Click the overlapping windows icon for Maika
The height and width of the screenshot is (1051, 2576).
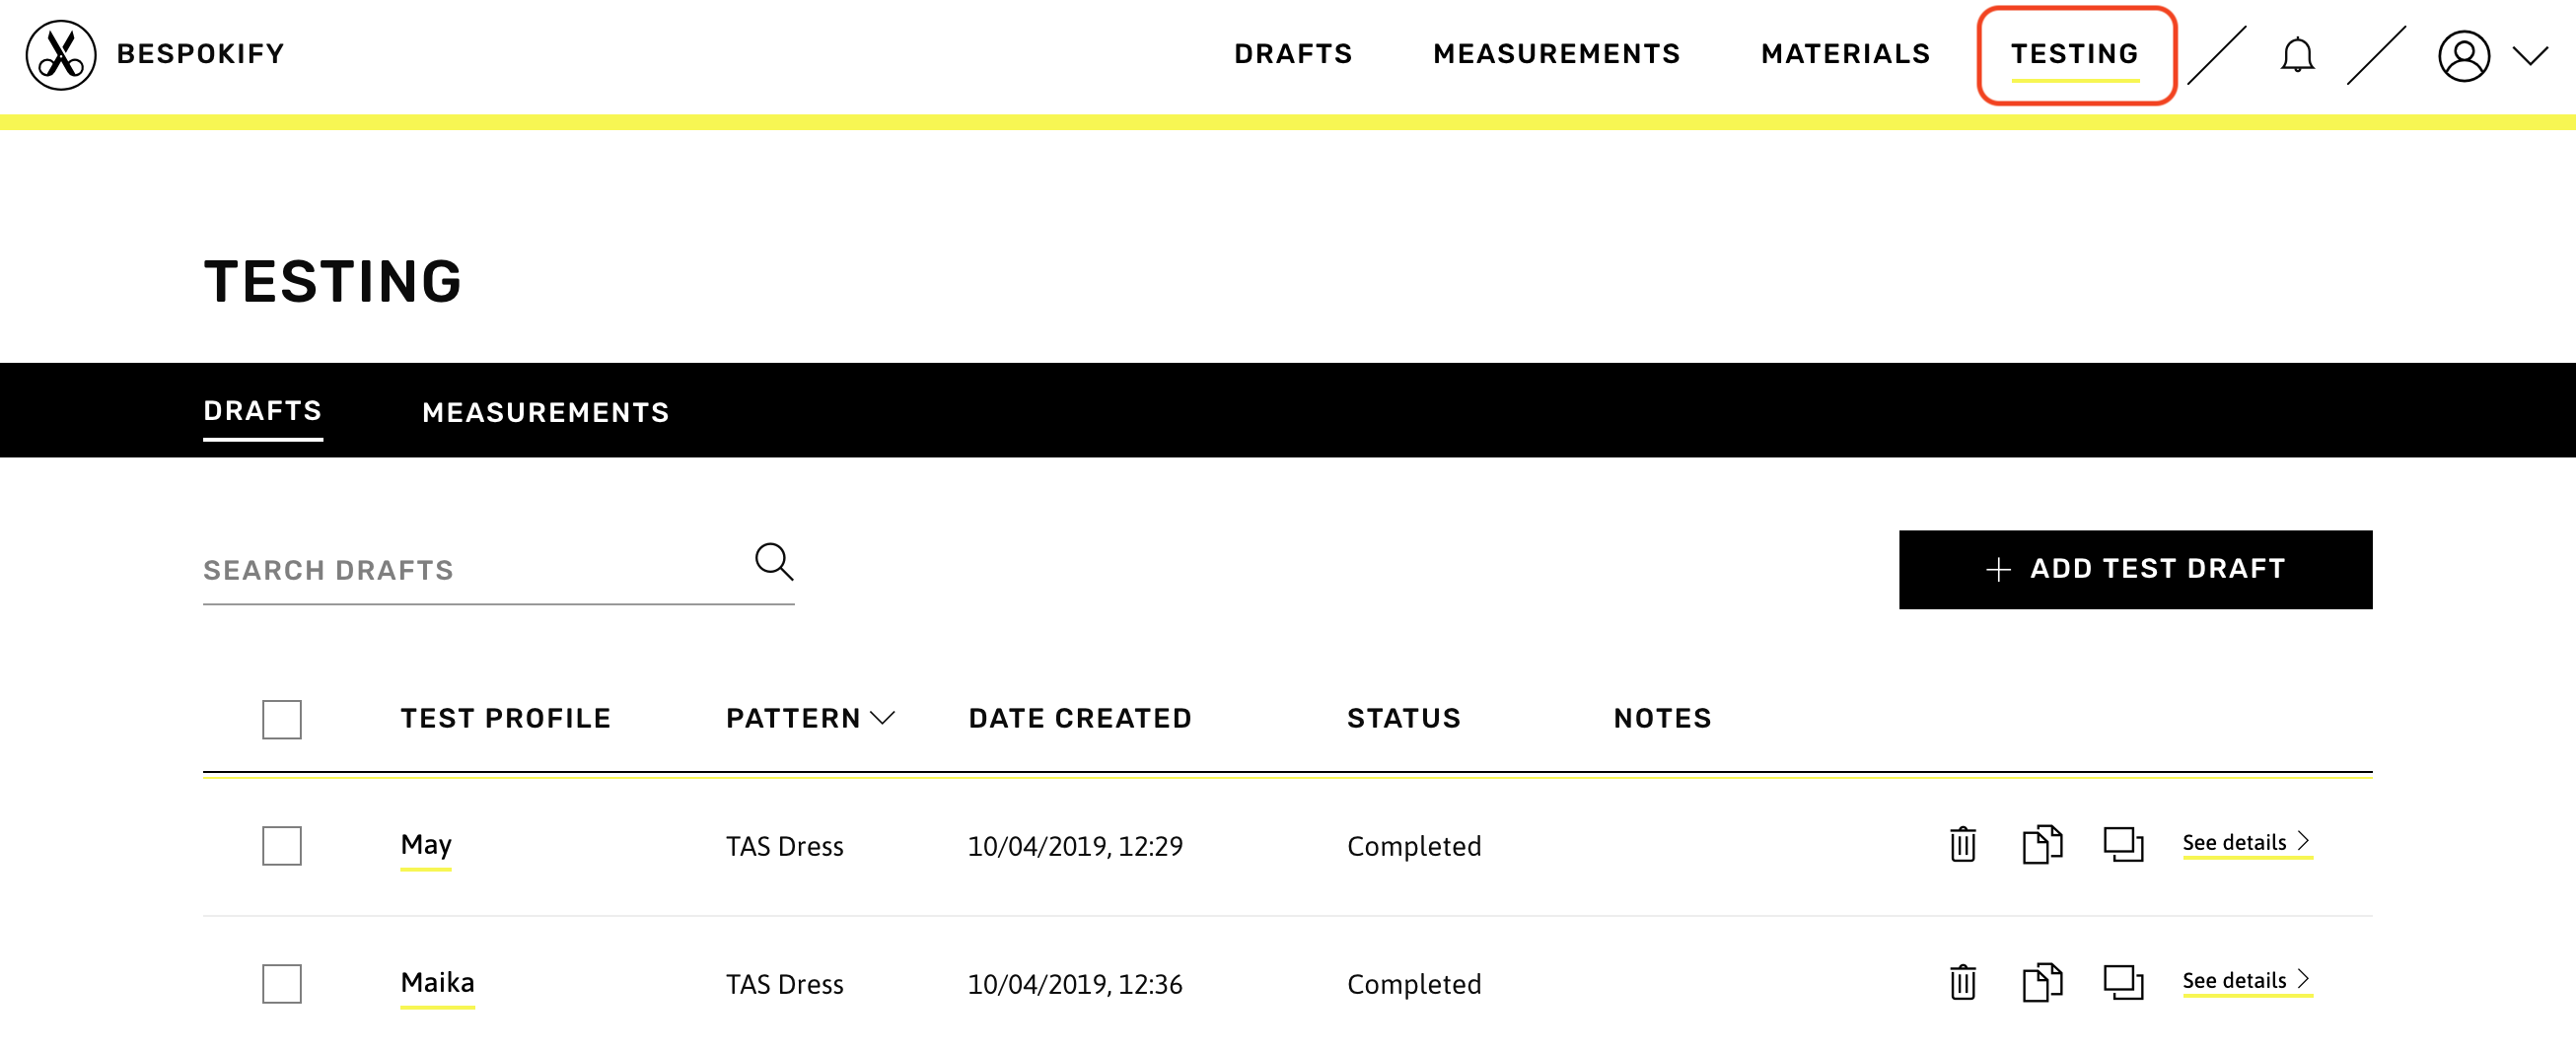[x=2122, y=983]
